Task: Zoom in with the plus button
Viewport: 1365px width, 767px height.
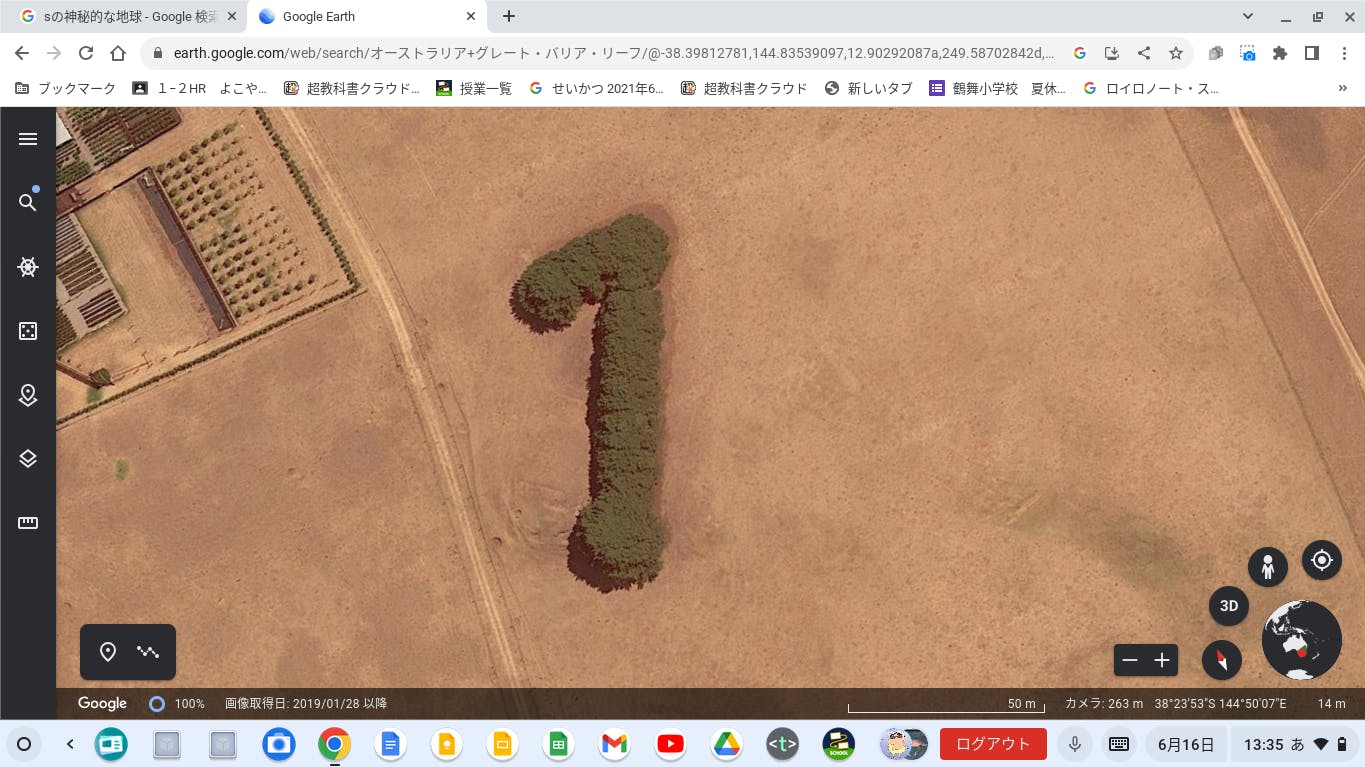Action: [1162, 660]
